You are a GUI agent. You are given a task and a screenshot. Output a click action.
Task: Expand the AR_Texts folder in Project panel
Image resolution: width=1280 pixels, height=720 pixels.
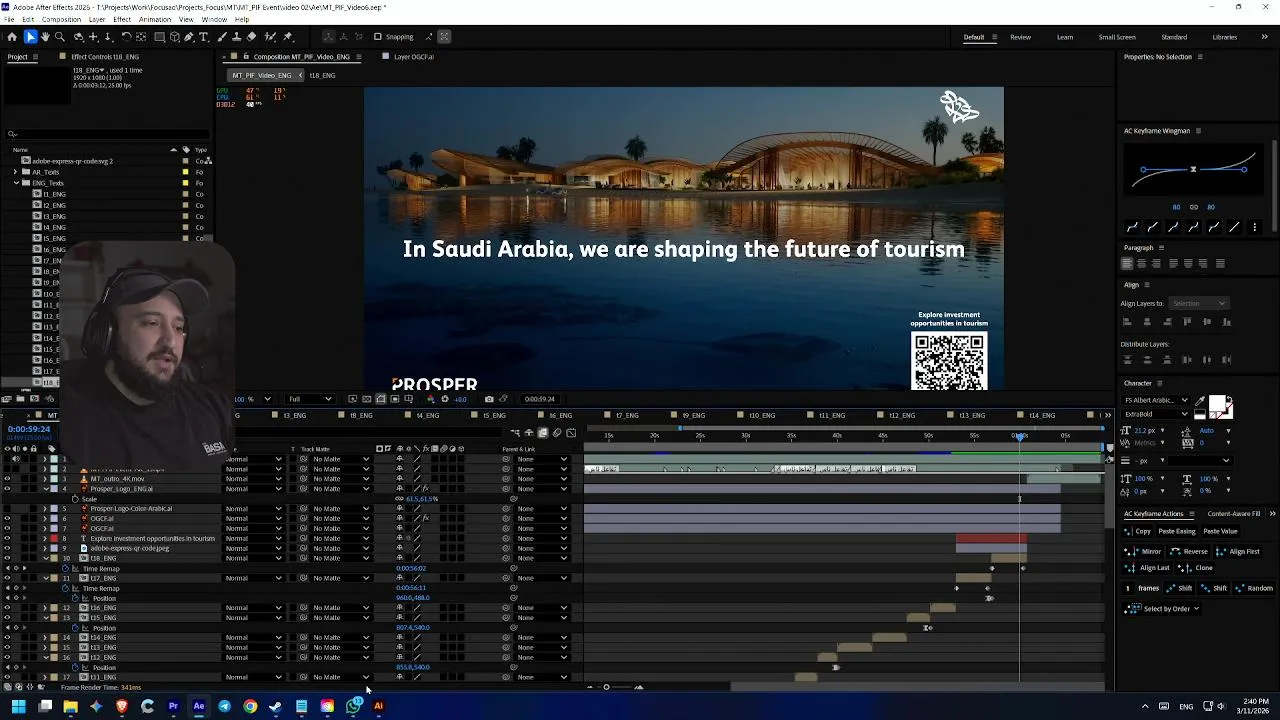(17, 172)
